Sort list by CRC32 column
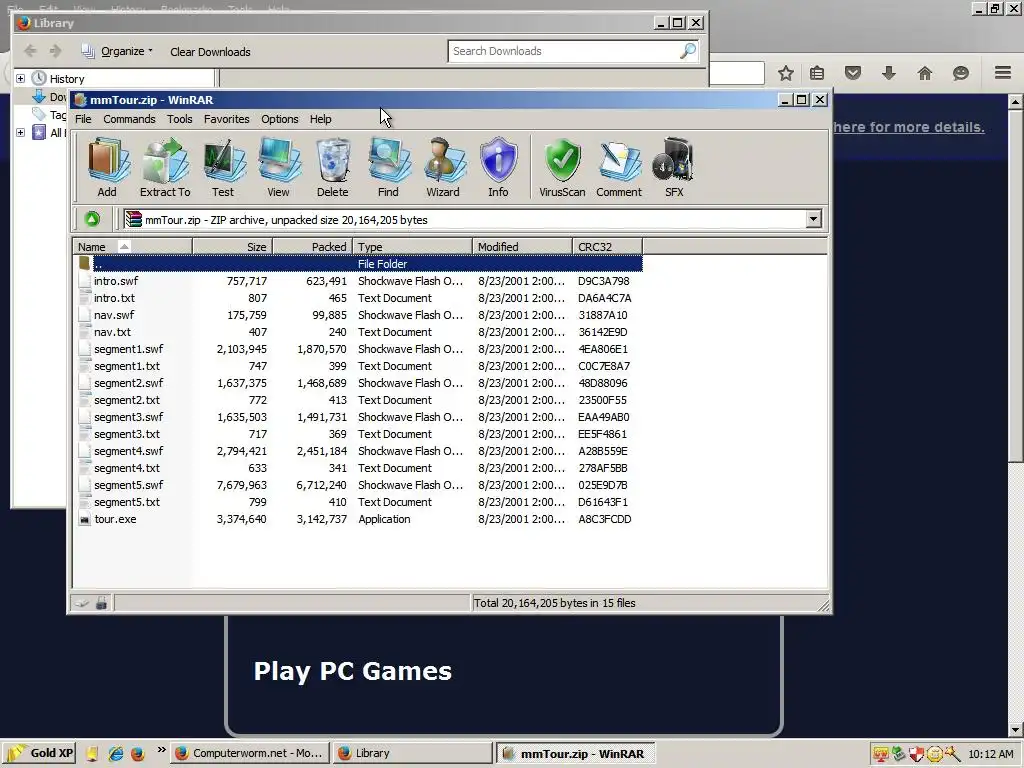 pos(607,246)
